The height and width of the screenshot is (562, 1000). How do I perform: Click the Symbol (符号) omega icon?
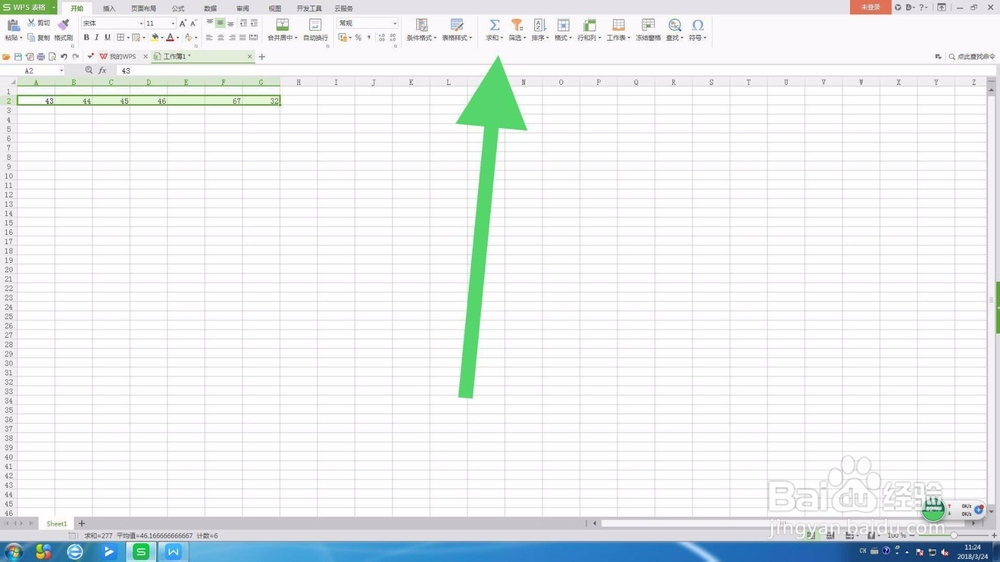pos(697,25)
